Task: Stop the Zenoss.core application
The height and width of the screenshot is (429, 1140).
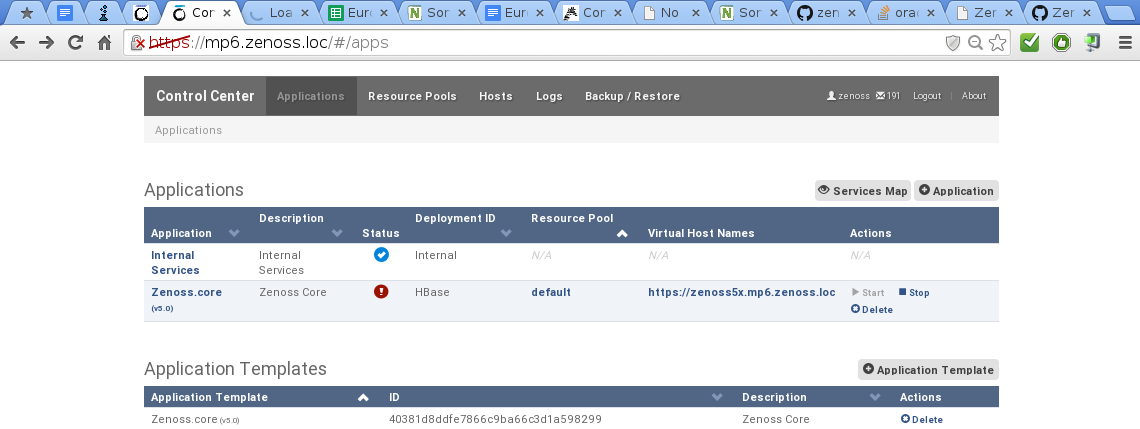Action: 914,292
